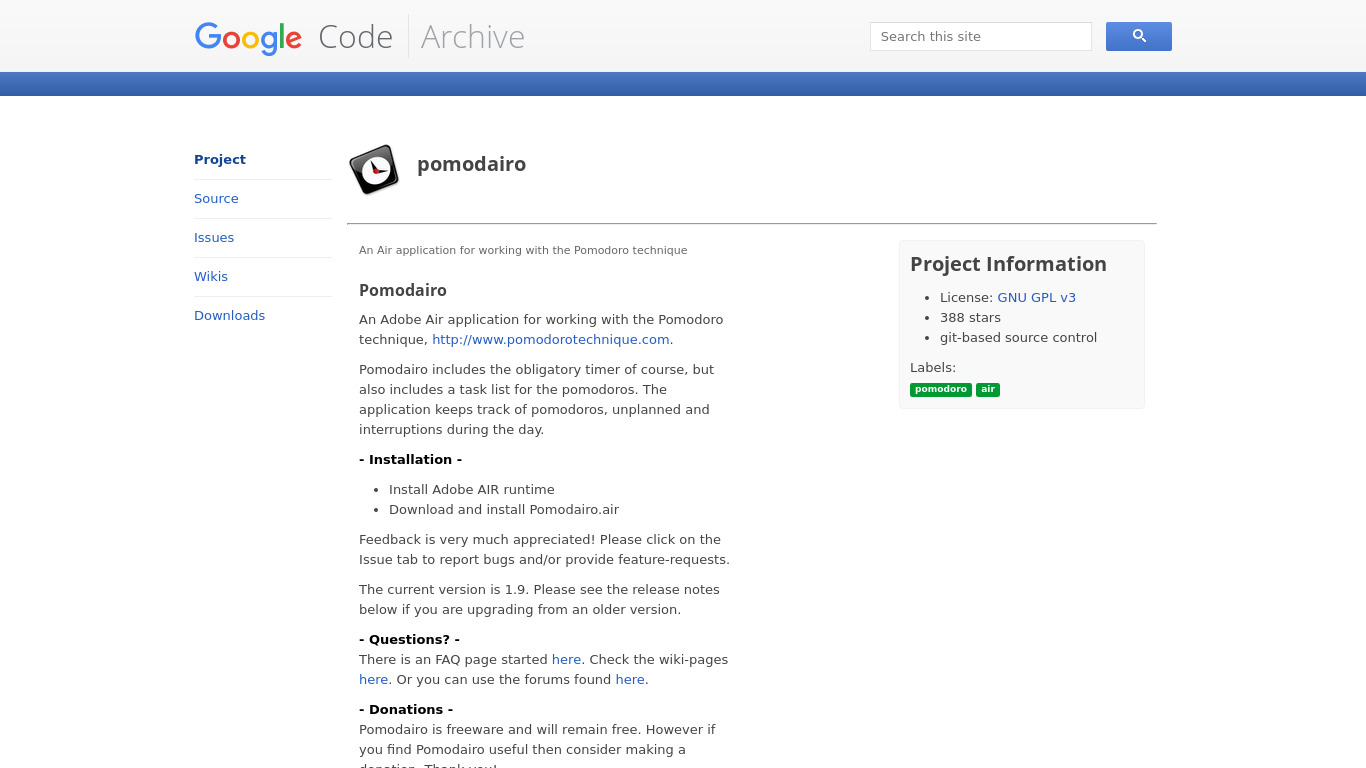Click the 'pomodairo' project title
1366x768 pixels.
pyautogui.click(x=471, y=164)
